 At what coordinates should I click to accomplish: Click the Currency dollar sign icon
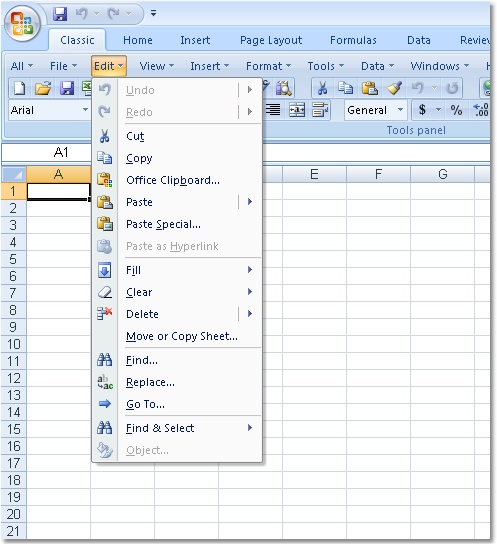[422, 110]
